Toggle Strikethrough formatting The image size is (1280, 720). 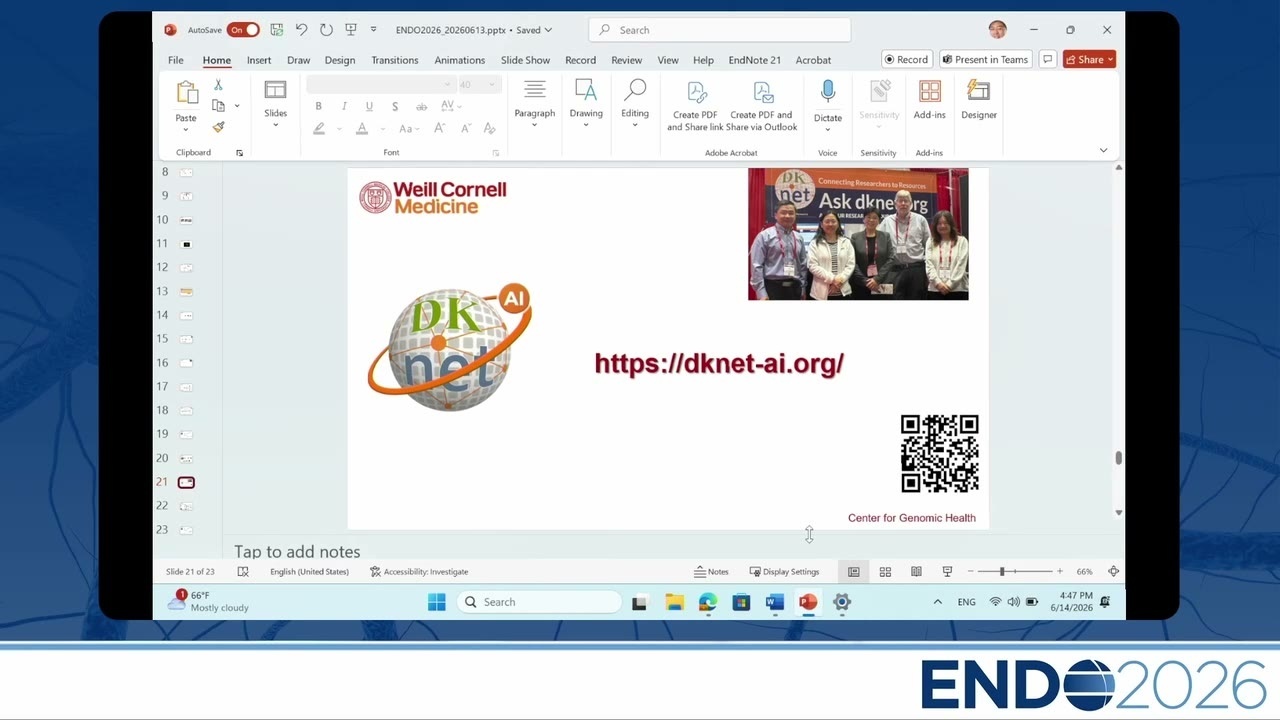[421, 107]
